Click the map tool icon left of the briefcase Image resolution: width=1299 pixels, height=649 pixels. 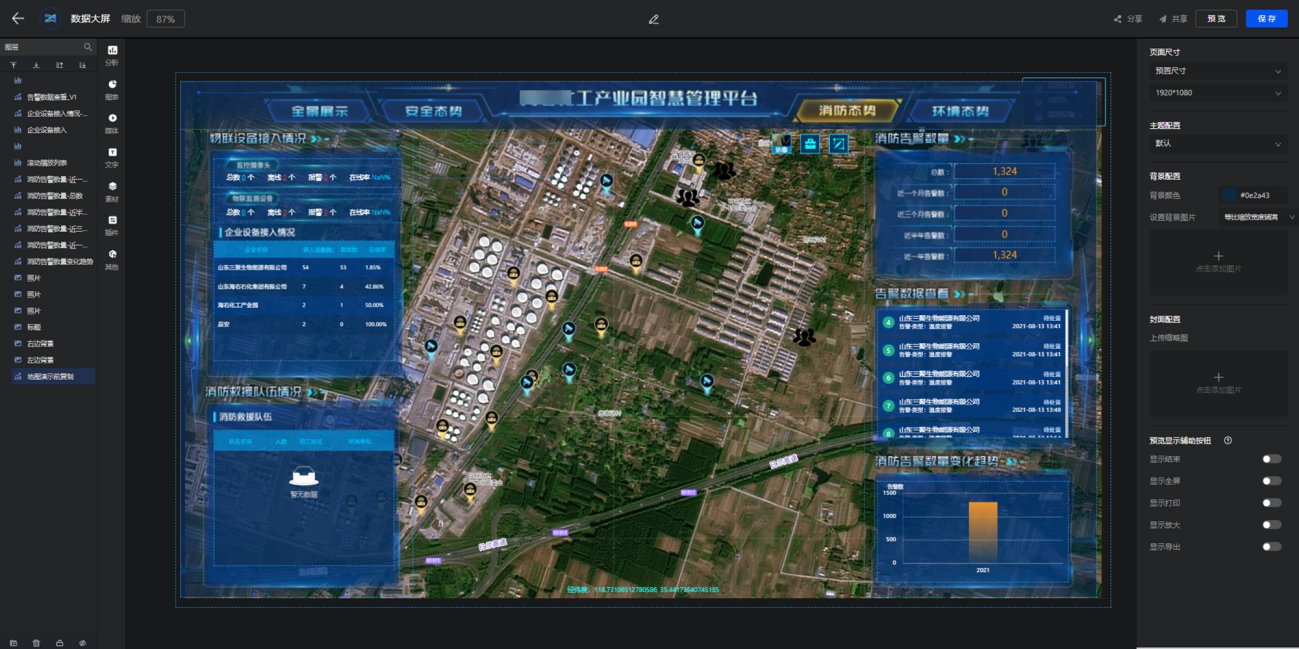[781, 145]
